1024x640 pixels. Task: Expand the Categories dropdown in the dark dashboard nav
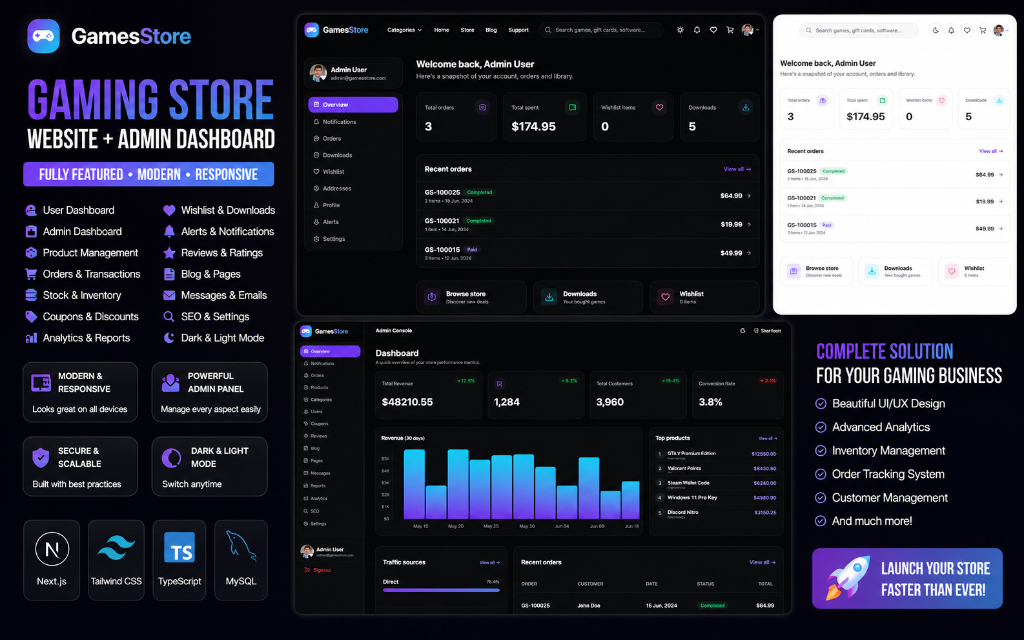(404, 30)
